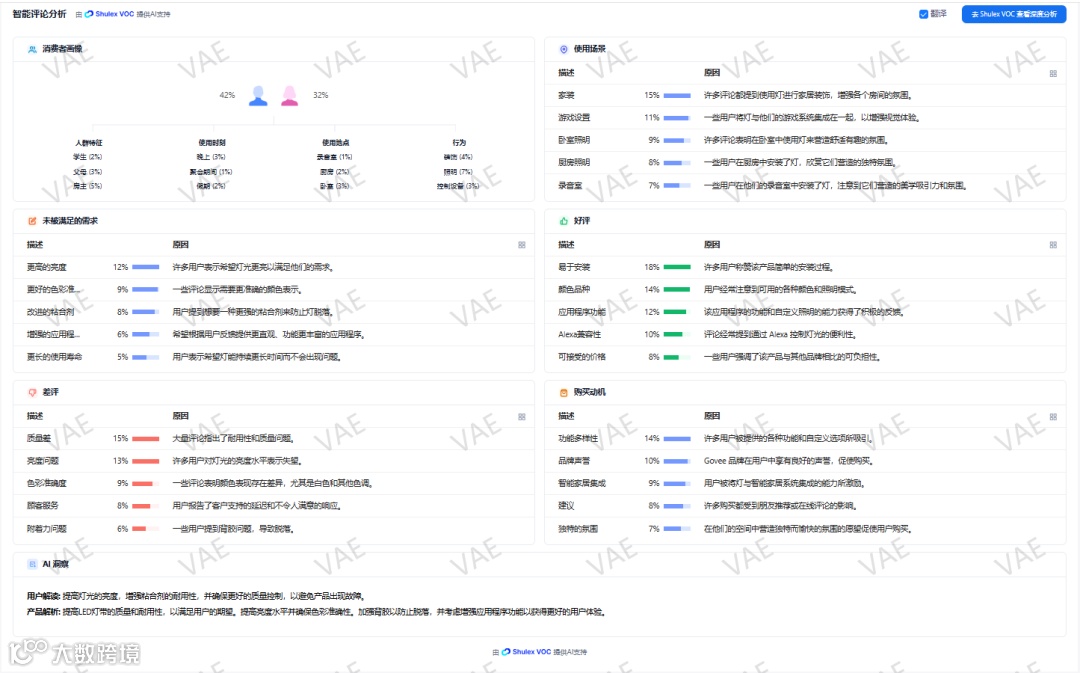The height and width of the screenshot is (673, 1080).
Task: Select the 应用程序功能 row in 好评
Action: pyautogui.click(x=805, y=312)
